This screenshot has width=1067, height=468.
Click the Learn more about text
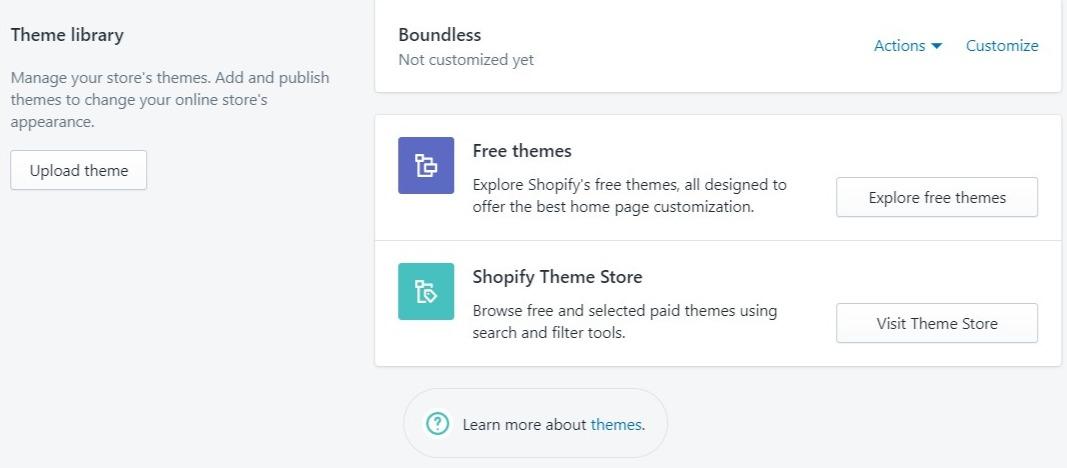(524, 424)
